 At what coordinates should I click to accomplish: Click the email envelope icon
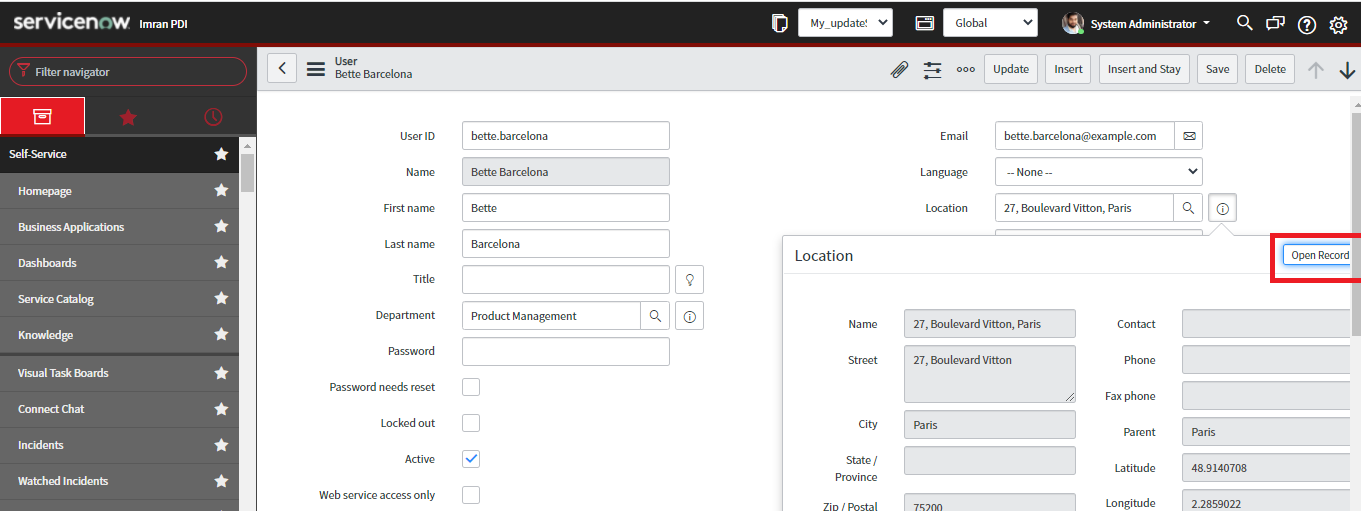(x=1189, y=136)
